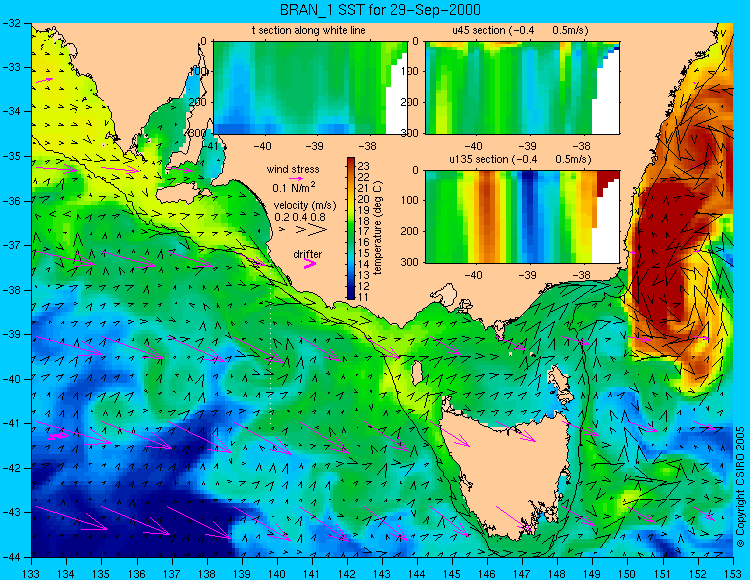Click the latitude axis label -32
The height and width of the screenshot is (580, 750).
pyautogui.click(x=12, y=22)
